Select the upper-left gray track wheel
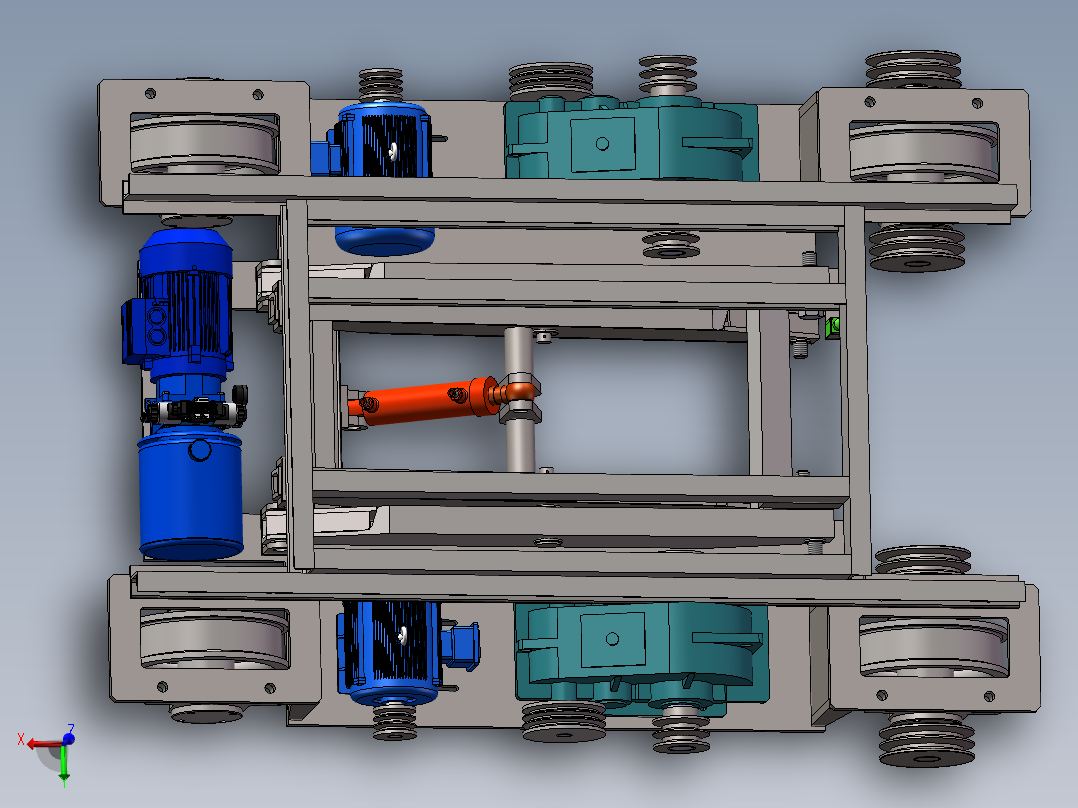 (204, 145)
